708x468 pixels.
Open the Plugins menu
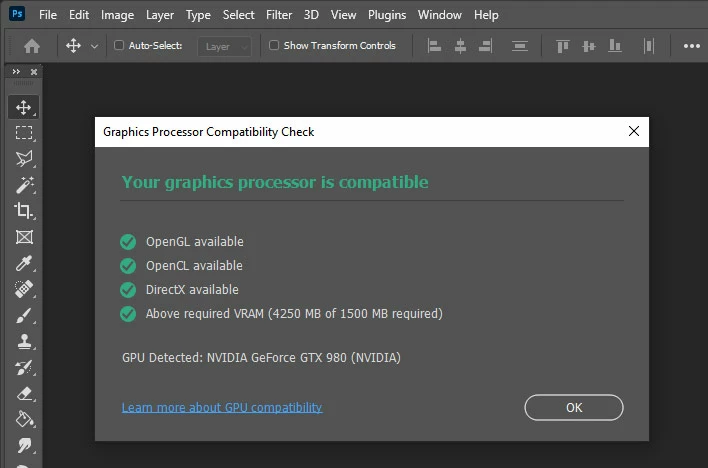(387, 15)
